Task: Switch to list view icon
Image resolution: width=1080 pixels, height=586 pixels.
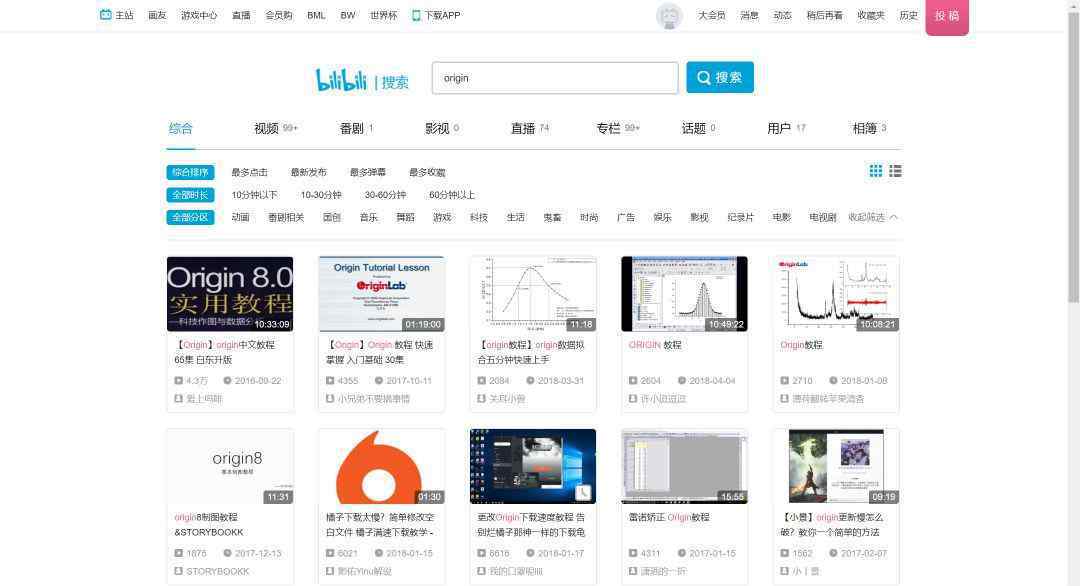Action: point(895,171)
